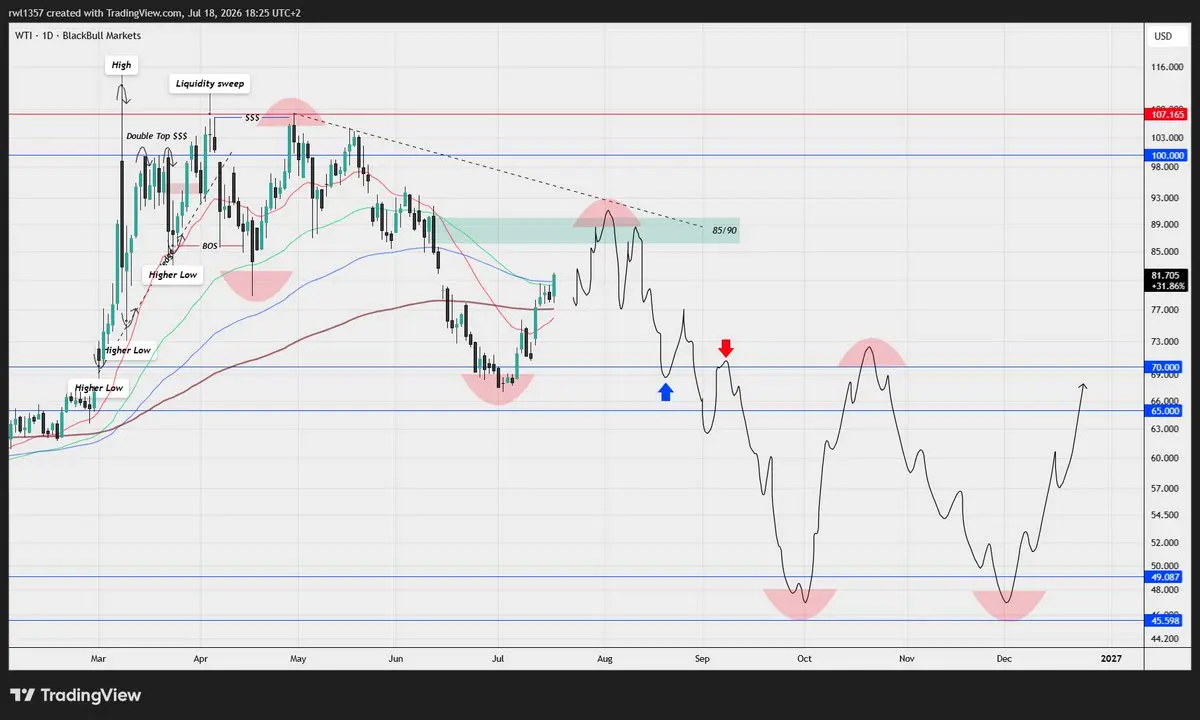
Task: Click the Jul label on time axis
Action: coord(499,659)
